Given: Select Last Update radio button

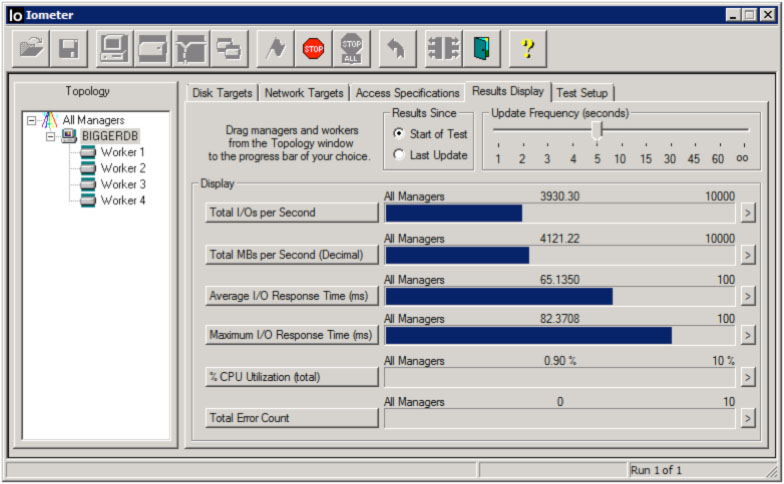Looking at the screenshot, I should [x=398, y=154].
